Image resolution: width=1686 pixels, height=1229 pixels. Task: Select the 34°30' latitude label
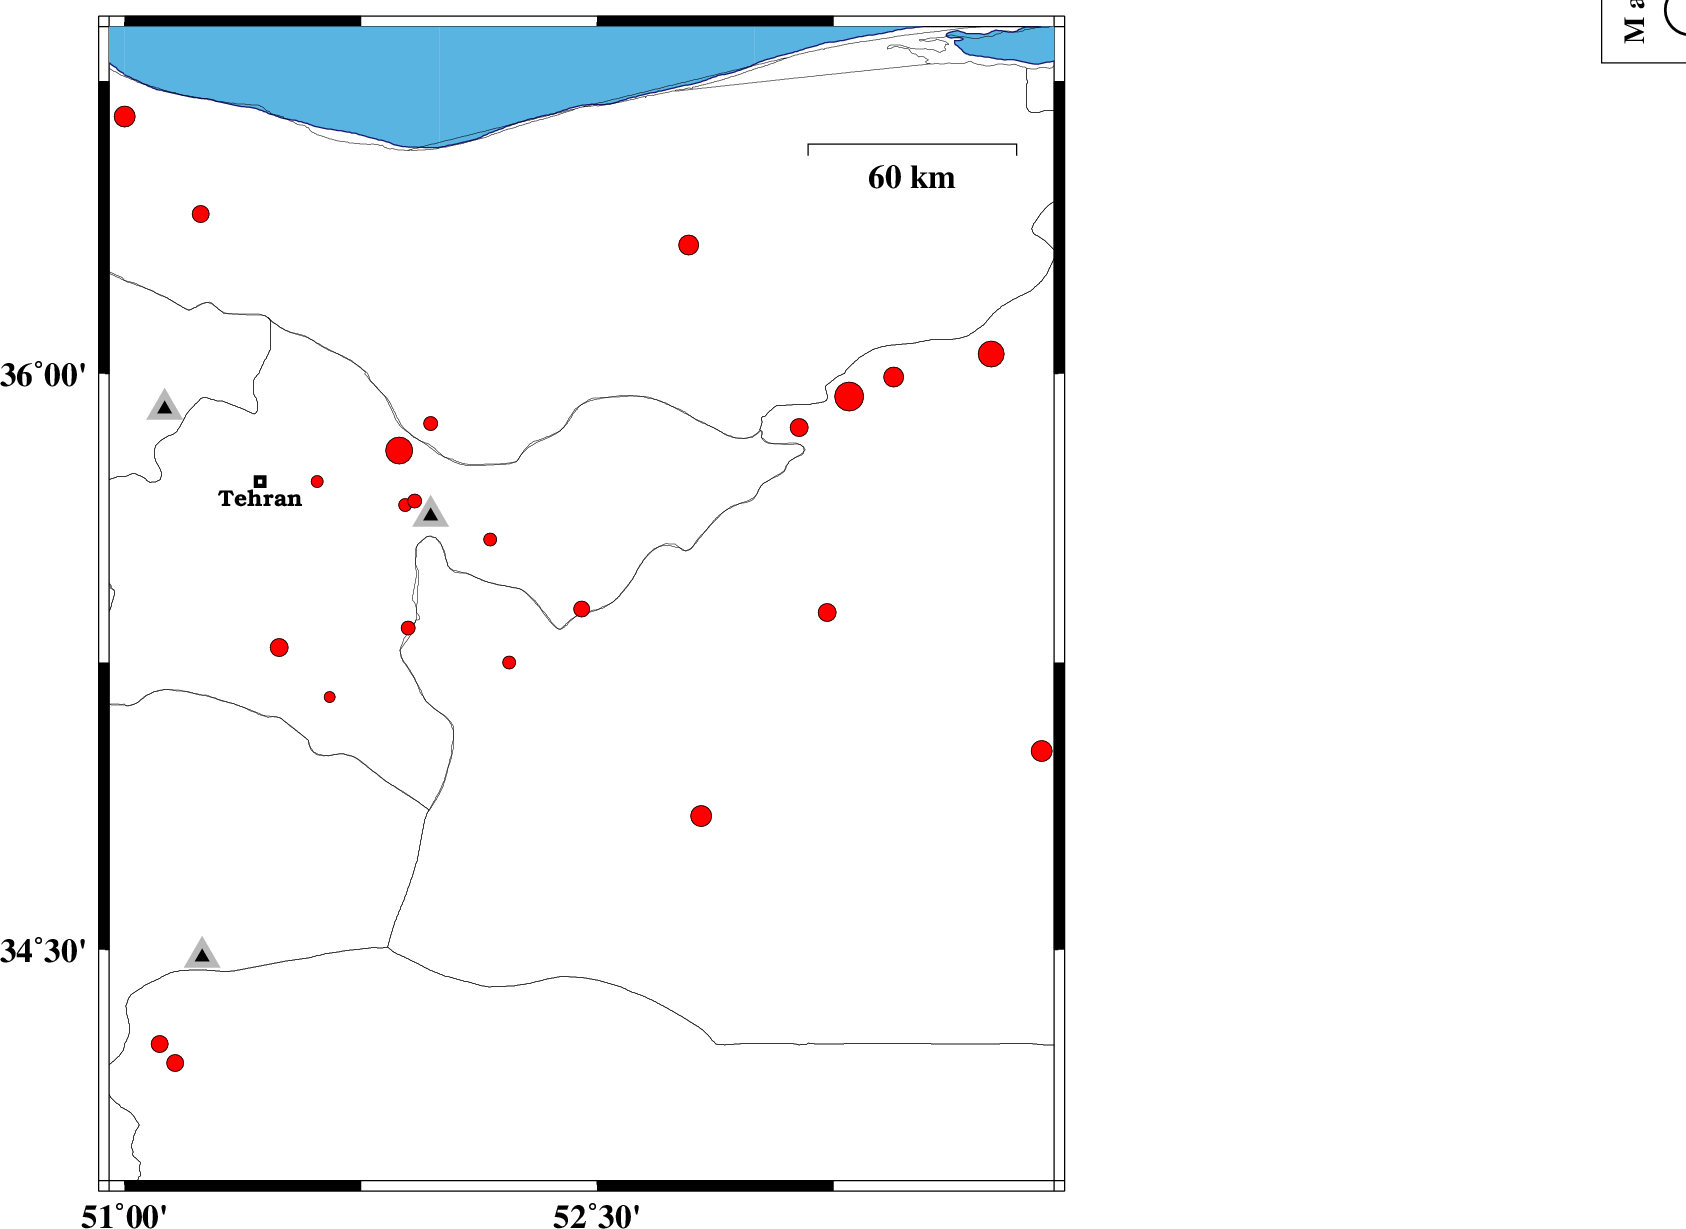pyautogui.click(x=44, y=951)
